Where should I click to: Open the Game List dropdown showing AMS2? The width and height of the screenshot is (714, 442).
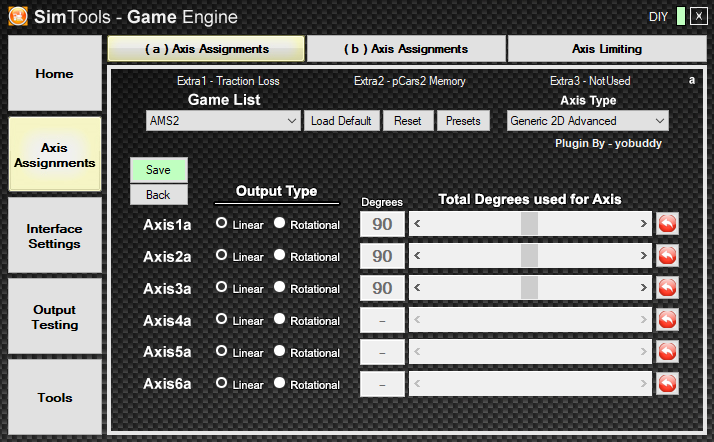click(x=223, y=121)
